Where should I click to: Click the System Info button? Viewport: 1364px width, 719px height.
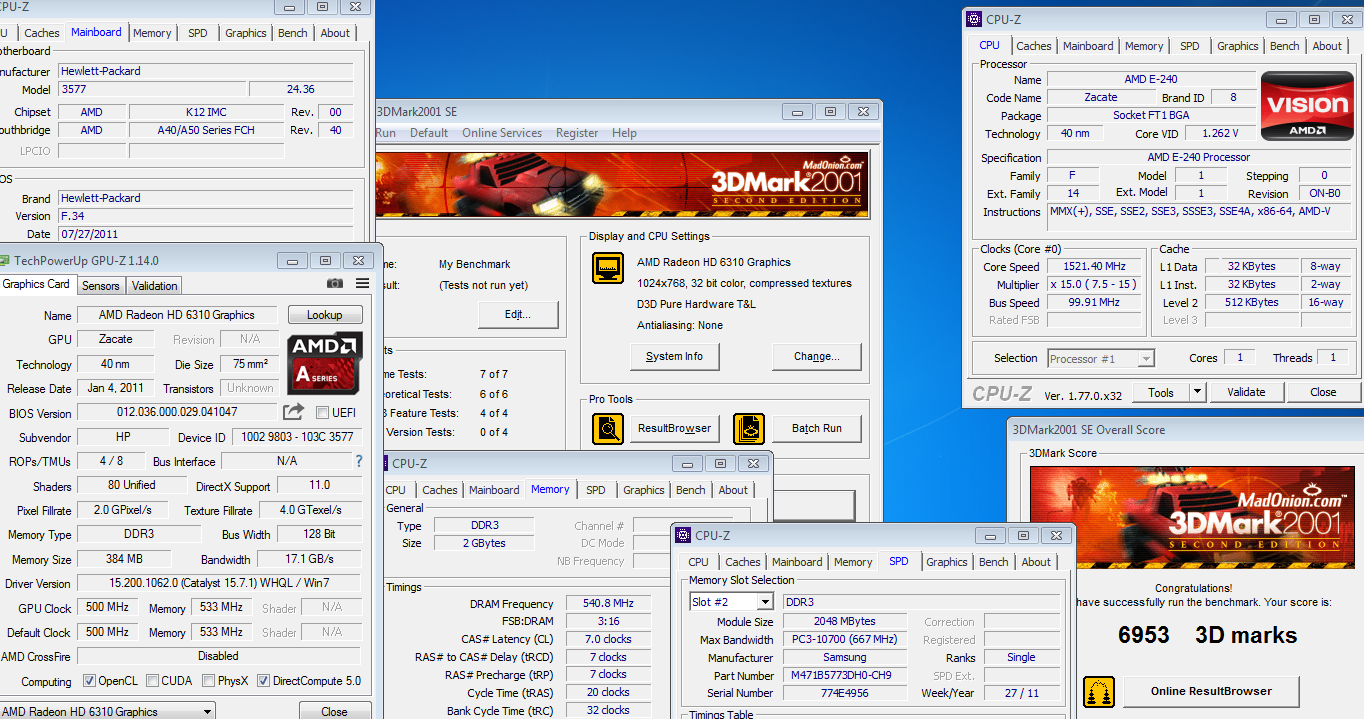(674, 356)
